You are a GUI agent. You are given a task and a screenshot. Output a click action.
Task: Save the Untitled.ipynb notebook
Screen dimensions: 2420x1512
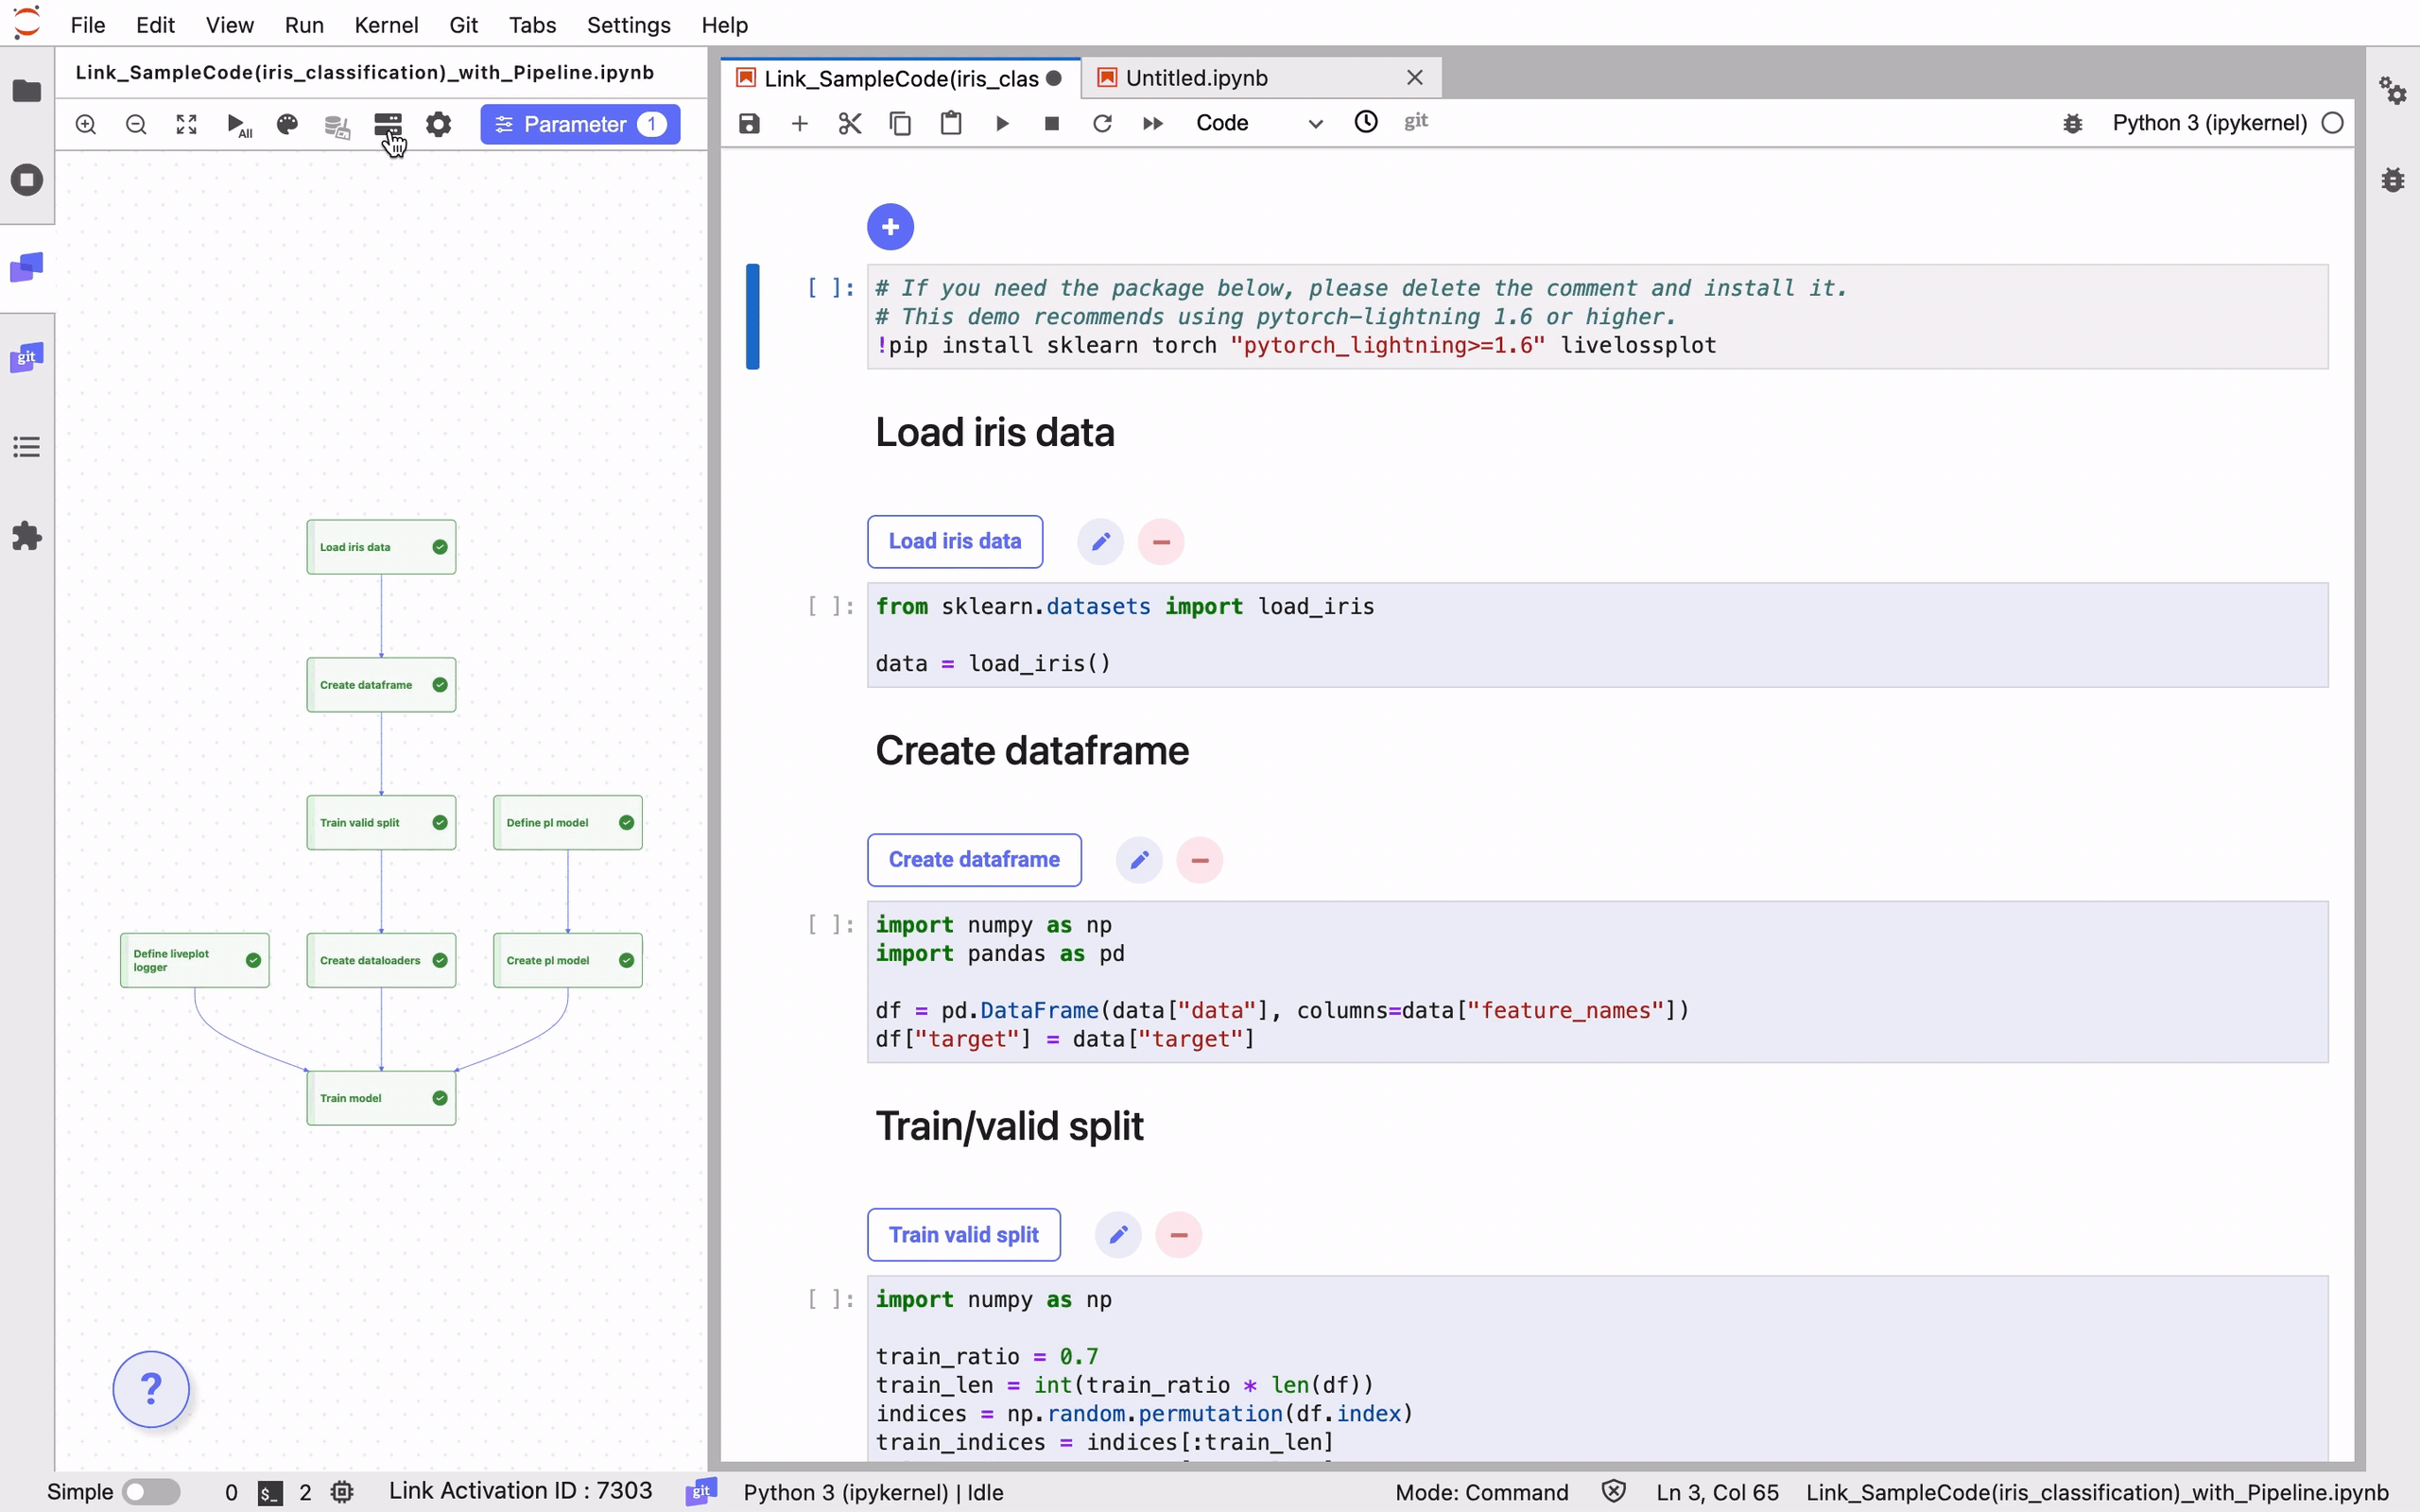748,122
